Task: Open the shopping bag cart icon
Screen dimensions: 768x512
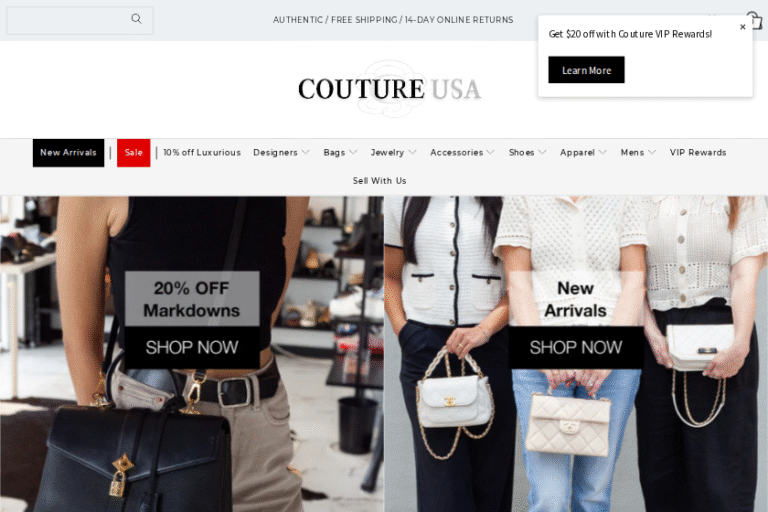Action: [757, 21]
